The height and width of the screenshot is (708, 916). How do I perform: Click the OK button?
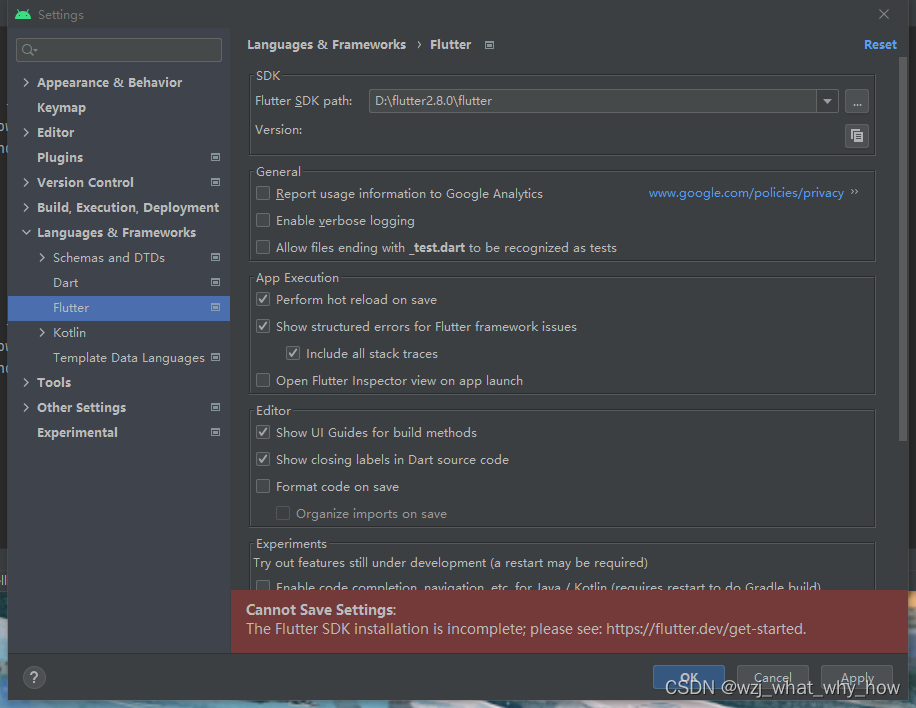coord(689,678)
